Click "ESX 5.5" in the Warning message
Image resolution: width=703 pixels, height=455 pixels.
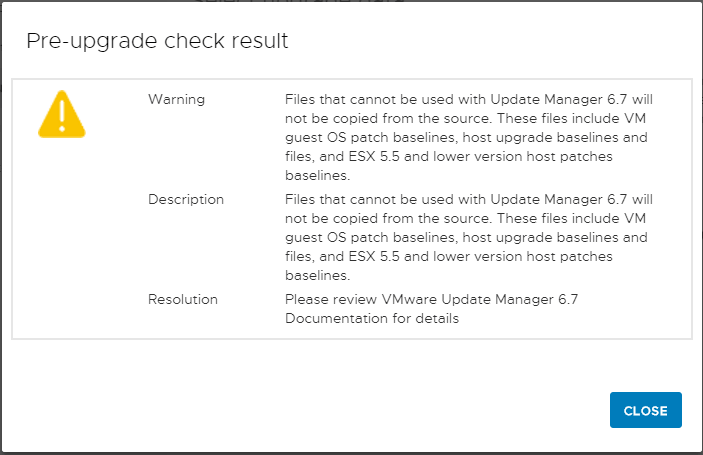(x=374, y=156)
